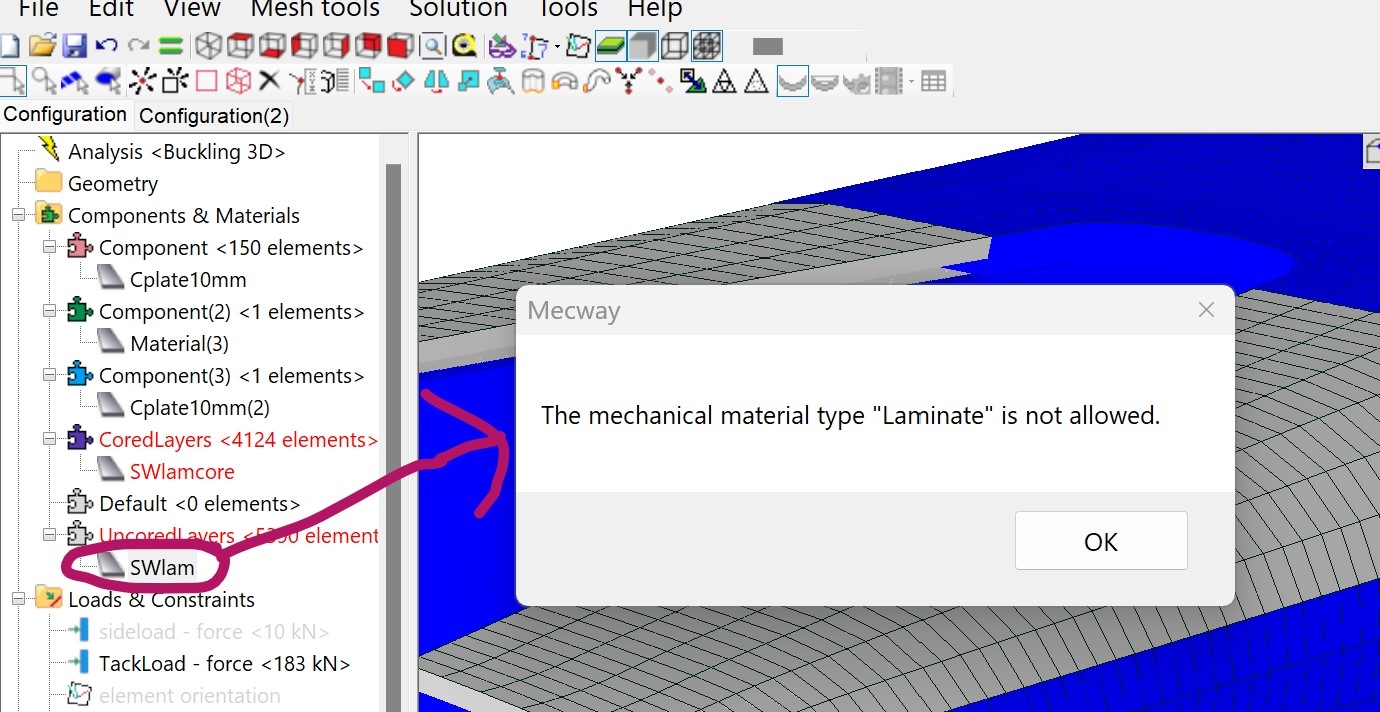Collapse the Component(2) tree node
This screenshot has width=1380, height=712.
click(x=49, y=311)
